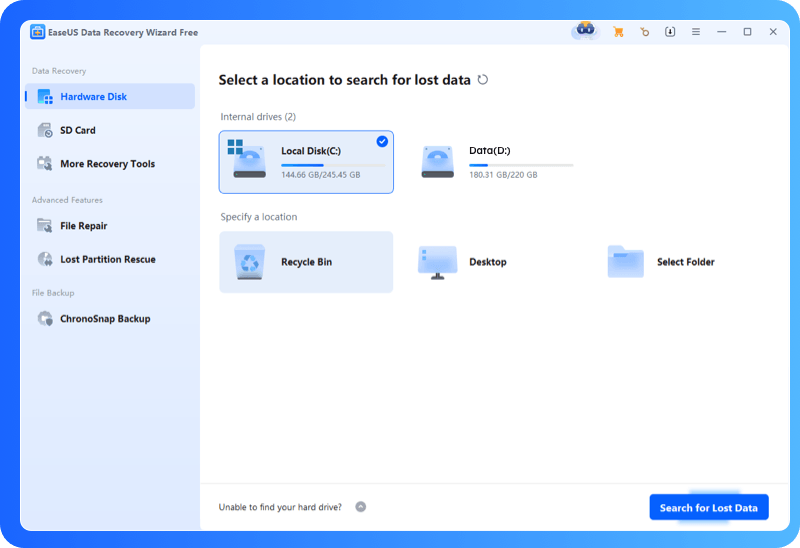Click the Hardware Disk icon
This screenshot has width=800, height=548.
click(x=45, y=96)
